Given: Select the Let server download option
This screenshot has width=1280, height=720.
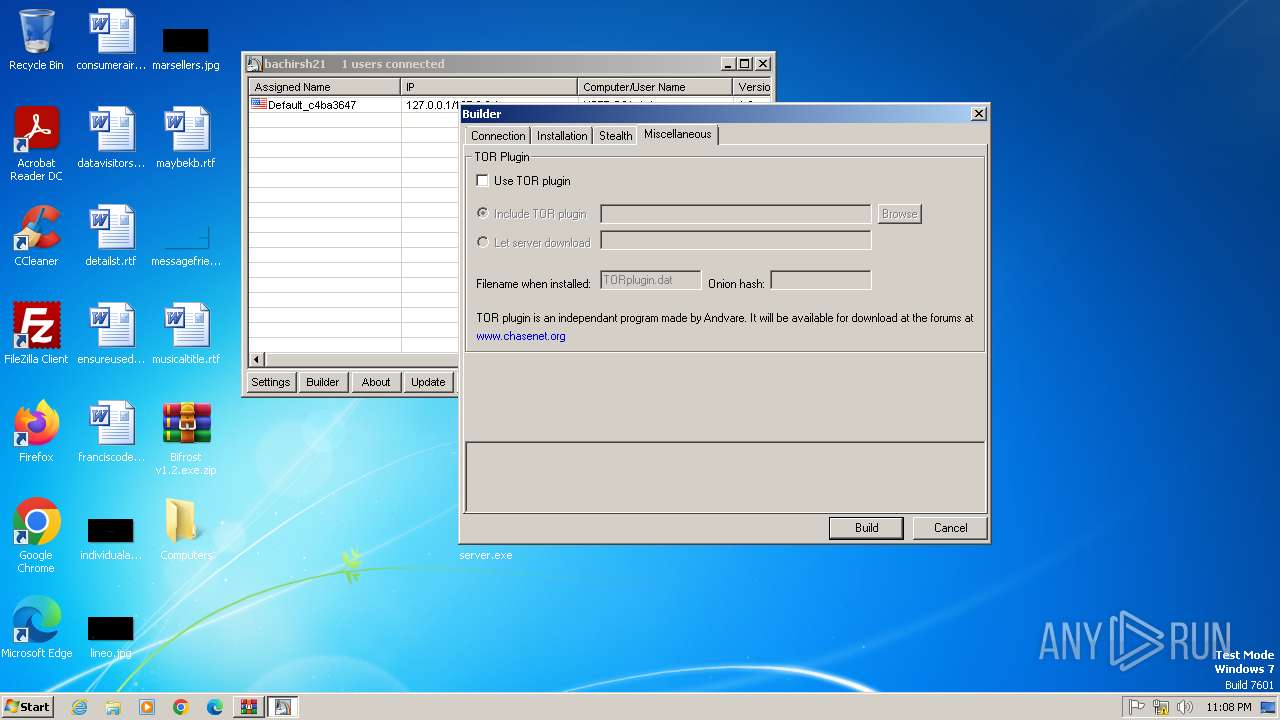Looking at the screenshot, I should [x=483, y=242].
